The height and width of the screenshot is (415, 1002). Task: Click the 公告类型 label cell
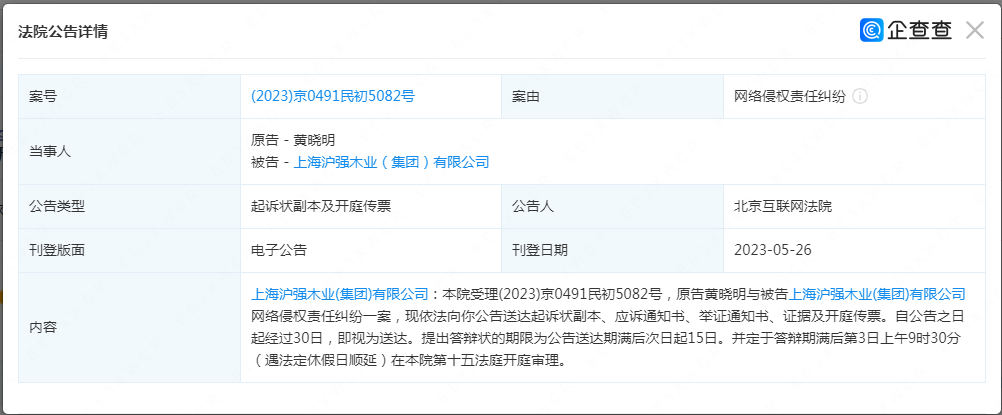(57, 206)
